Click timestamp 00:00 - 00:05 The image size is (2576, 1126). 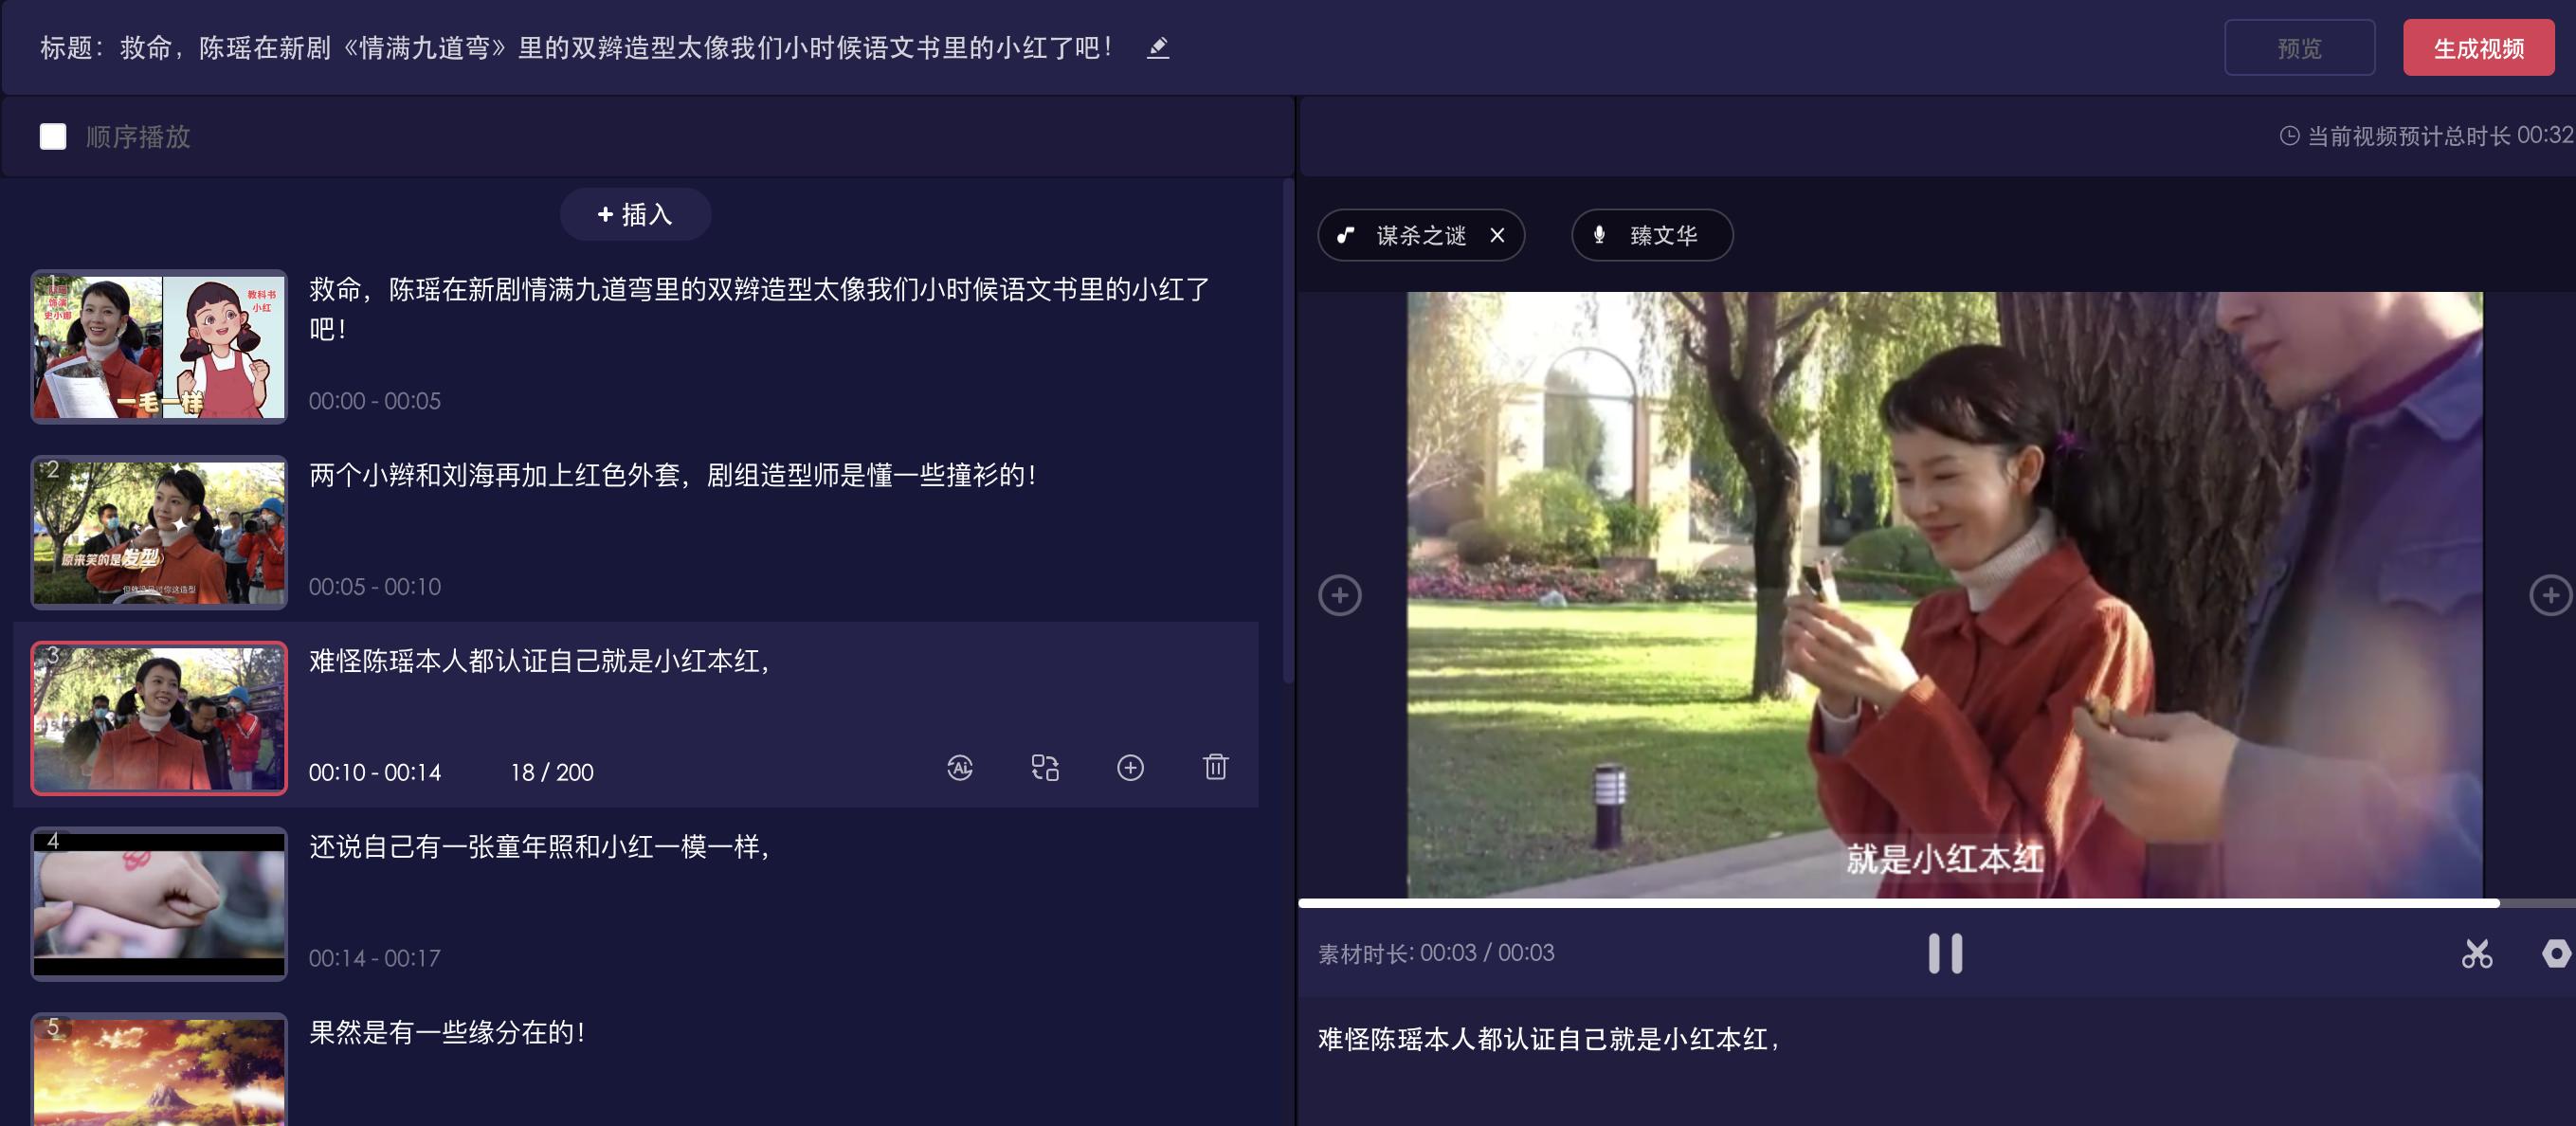click(x=374, y=401)
